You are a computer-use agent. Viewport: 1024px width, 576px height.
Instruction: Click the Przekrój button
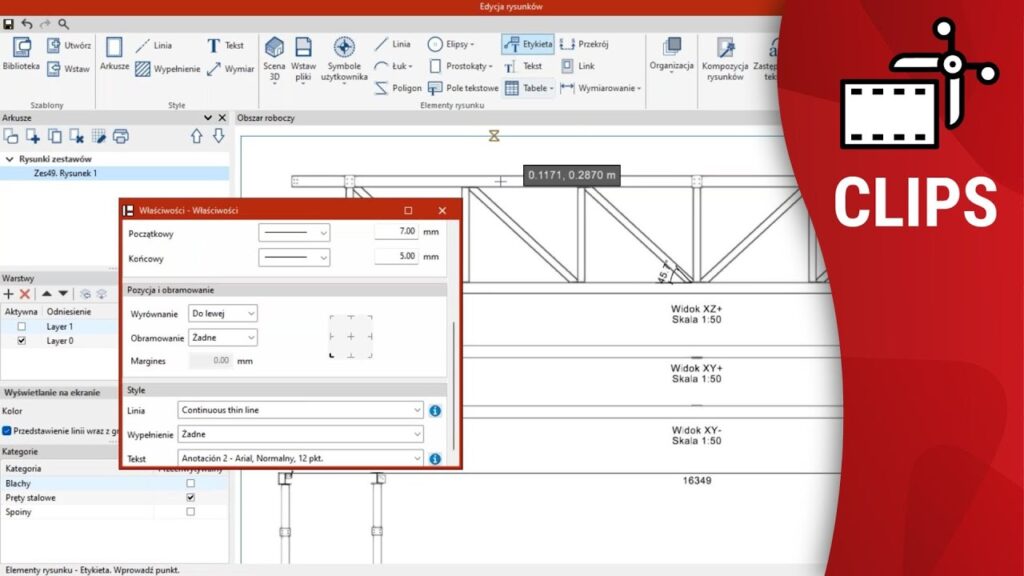(x=585, y=44)
